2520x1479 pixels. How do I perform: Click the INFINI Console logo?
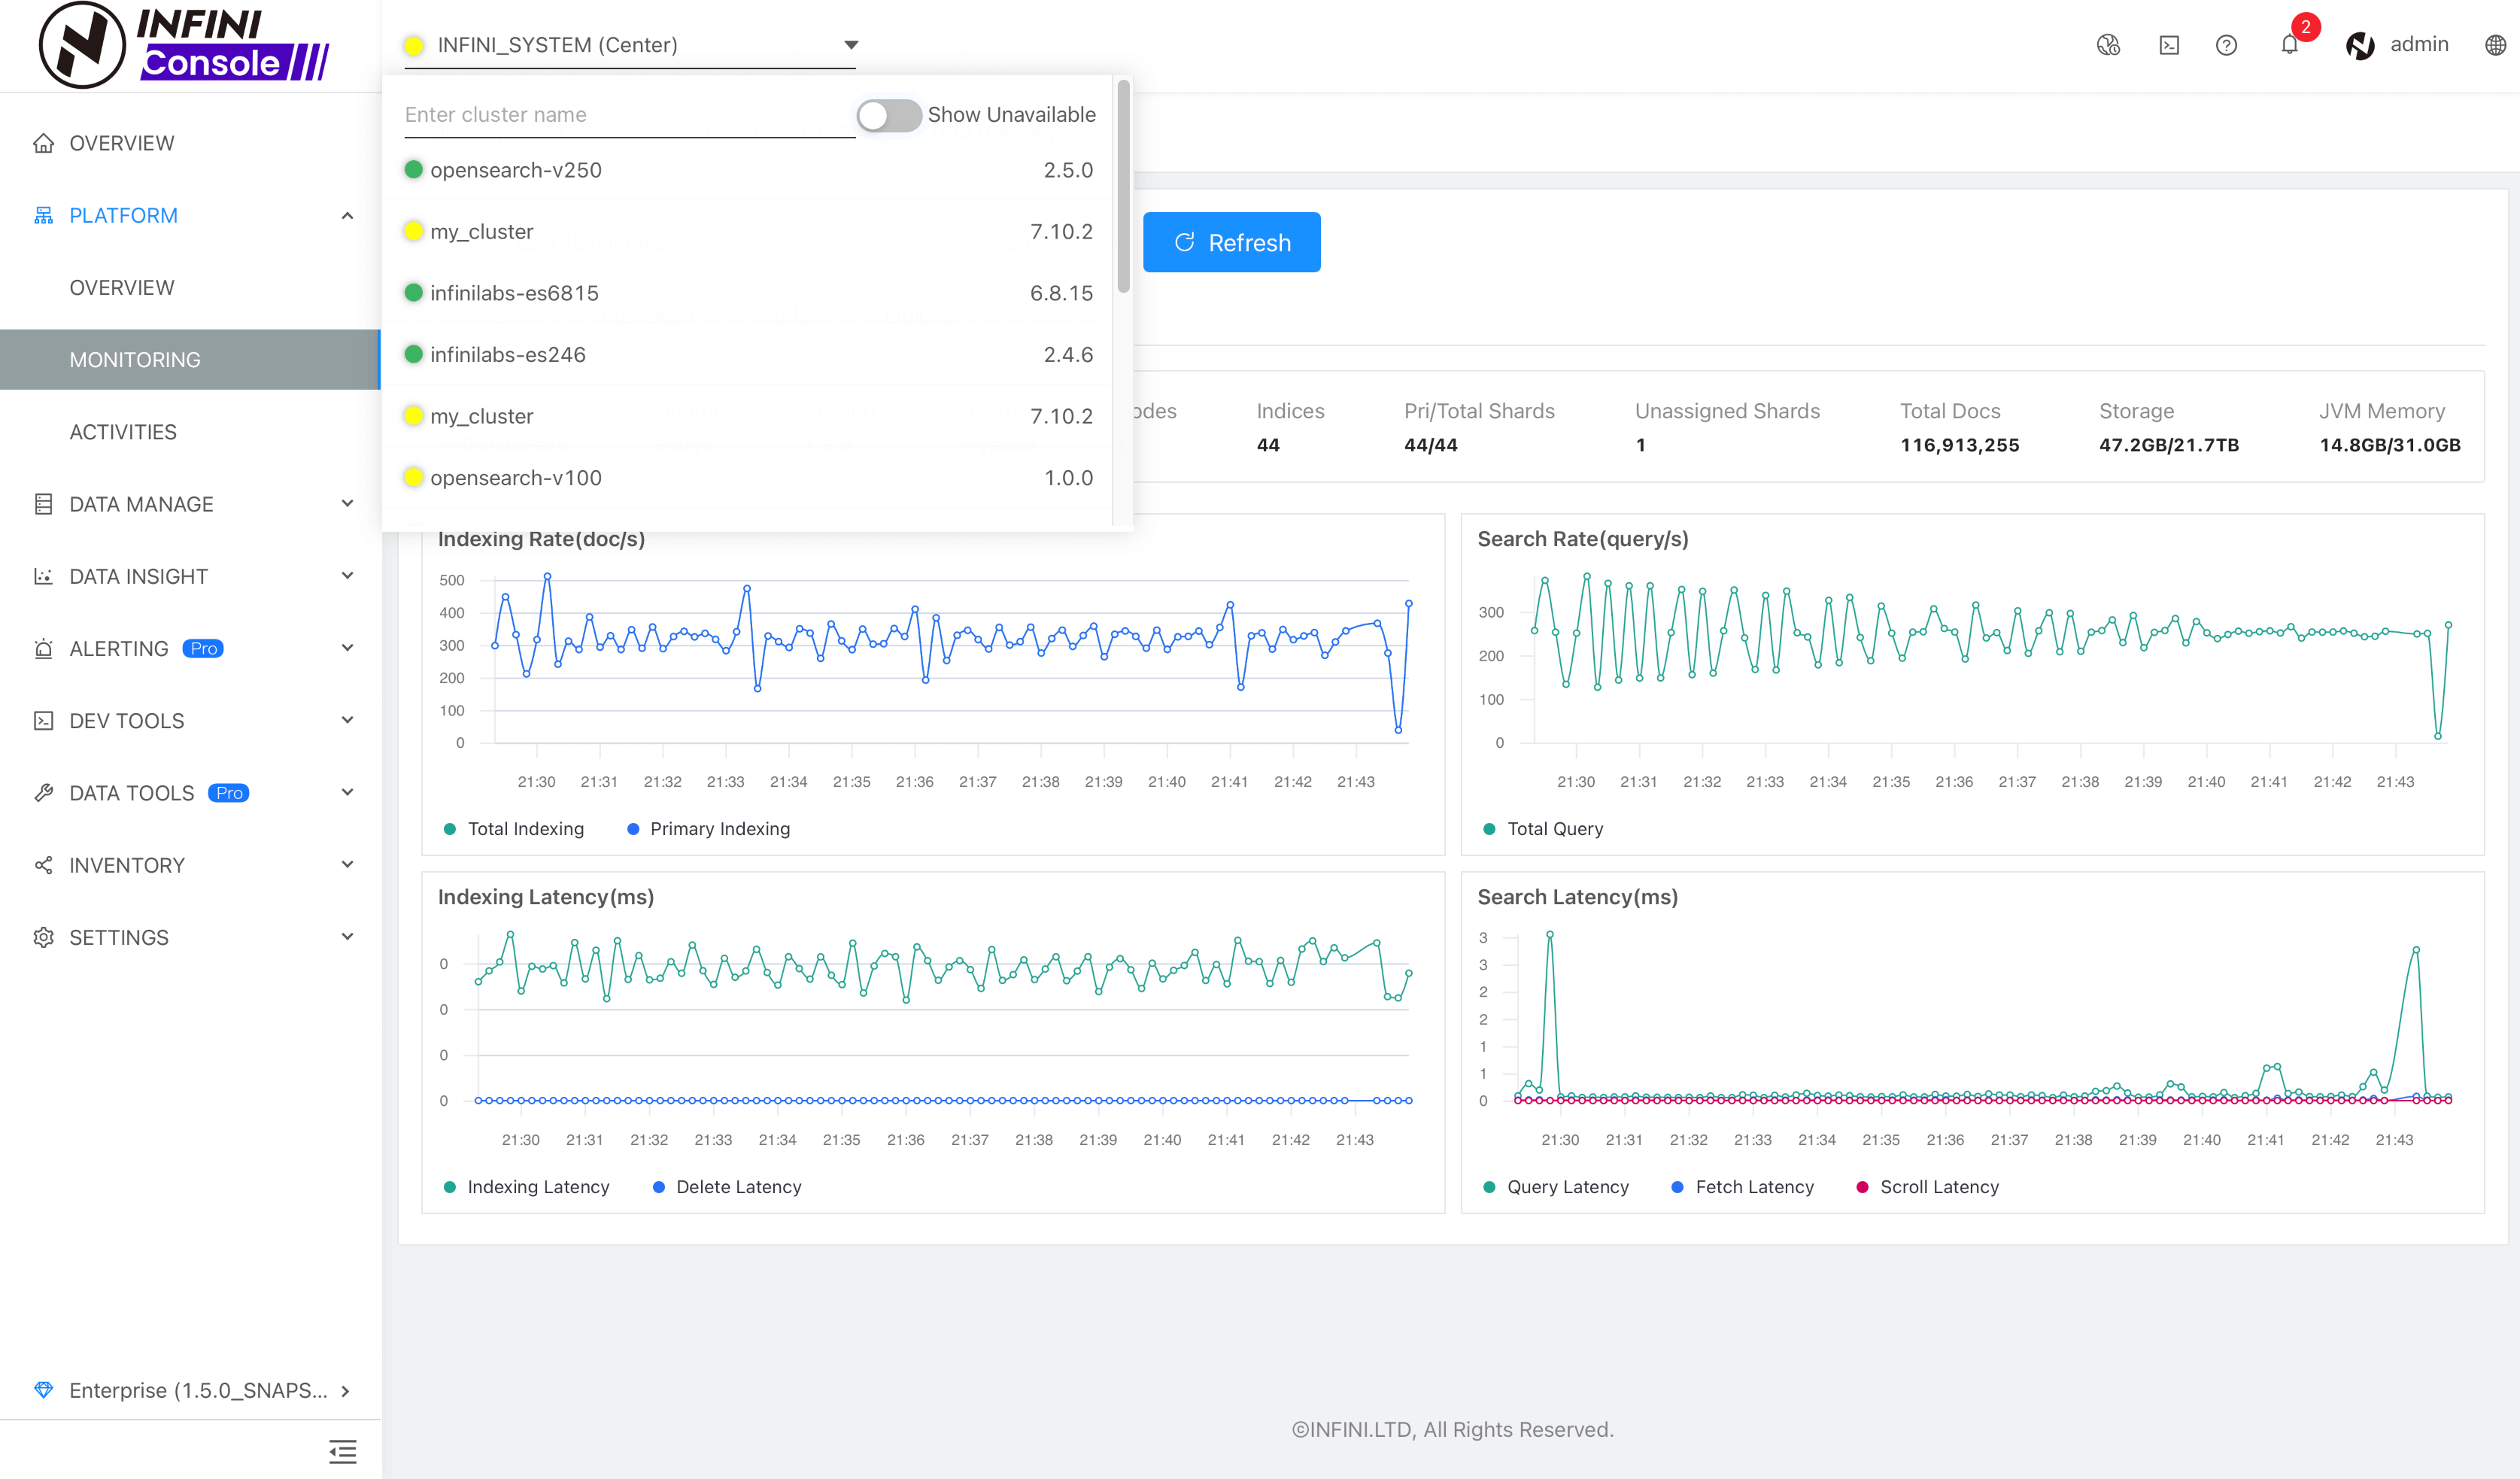coord(184,45)
